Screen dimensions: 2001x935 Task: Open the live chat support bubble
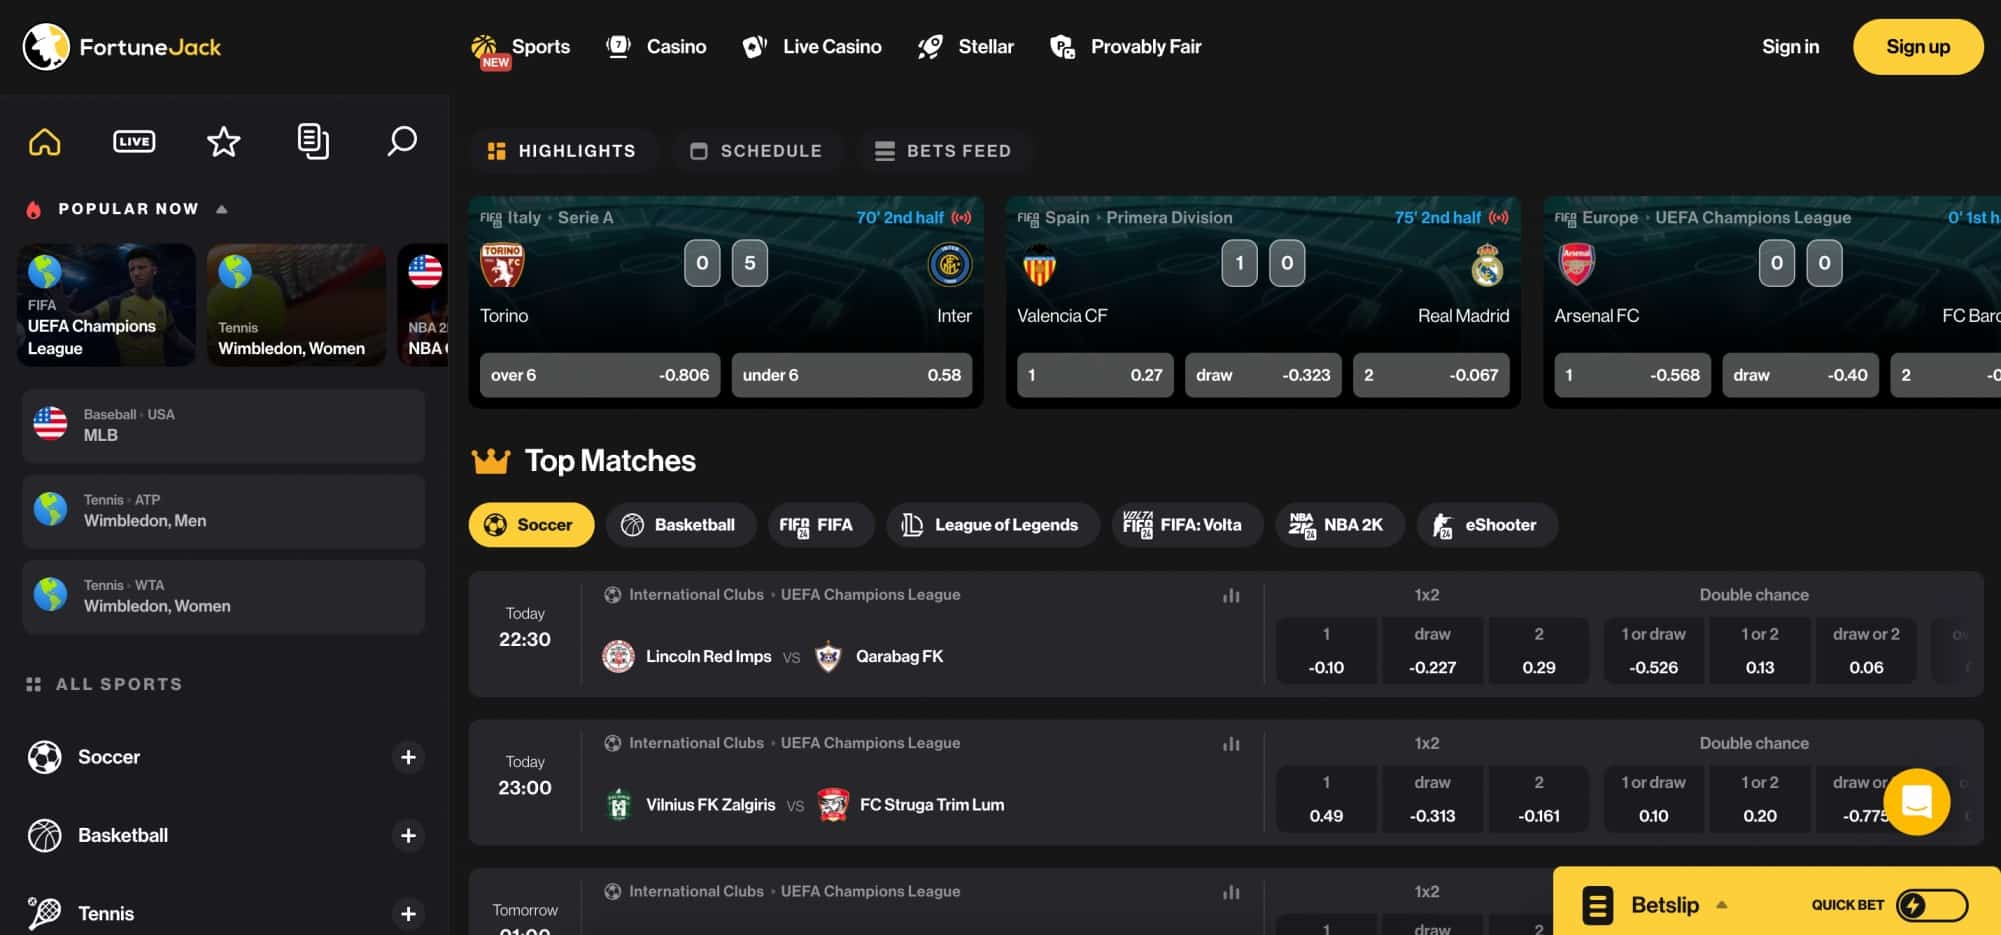click(1916, 801)
